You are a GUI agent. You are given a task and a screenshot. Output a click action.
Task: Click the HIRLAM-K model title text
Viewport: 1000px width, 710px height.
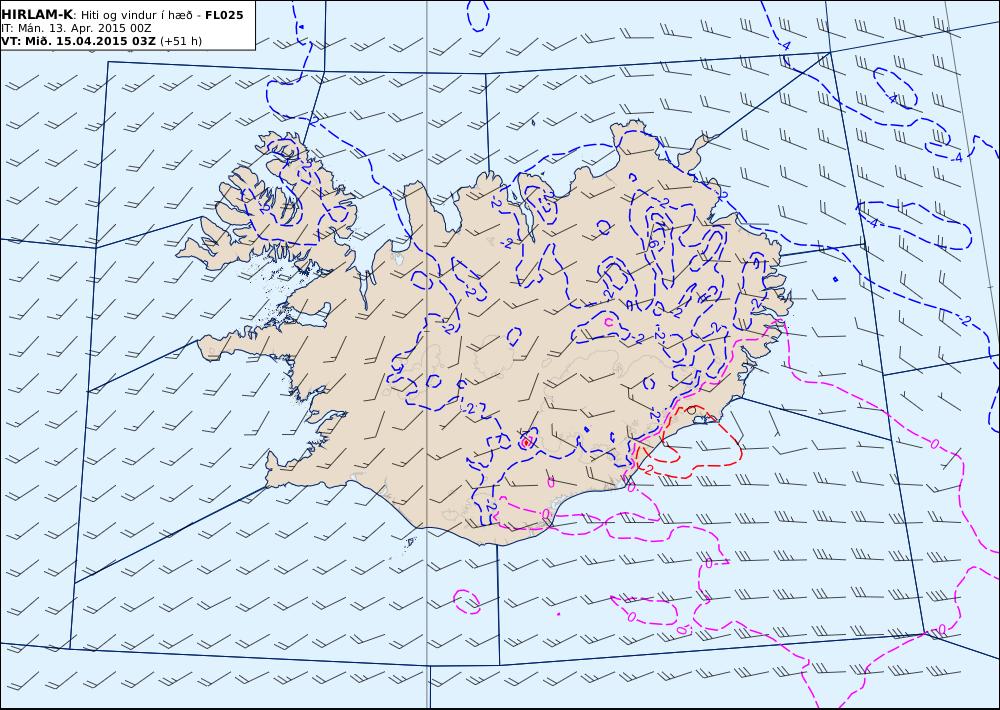pos(38,15)
